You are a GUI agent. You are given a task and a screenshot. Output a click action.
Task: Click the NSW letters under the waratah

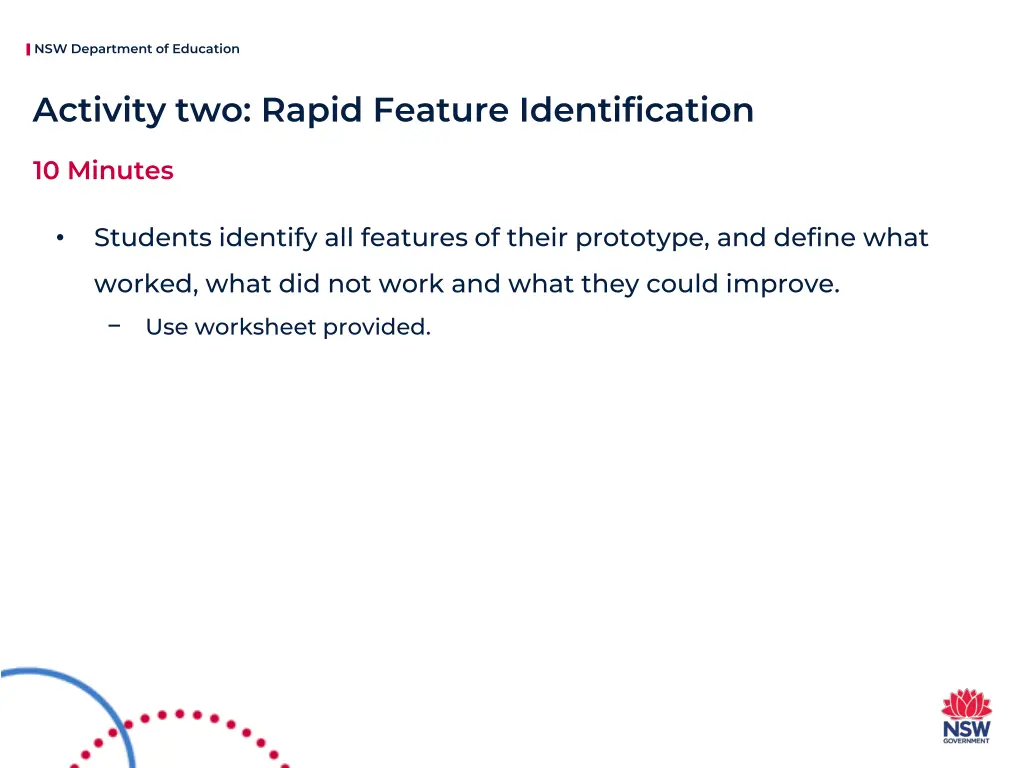pyautogui.click(x=967, y=728)
